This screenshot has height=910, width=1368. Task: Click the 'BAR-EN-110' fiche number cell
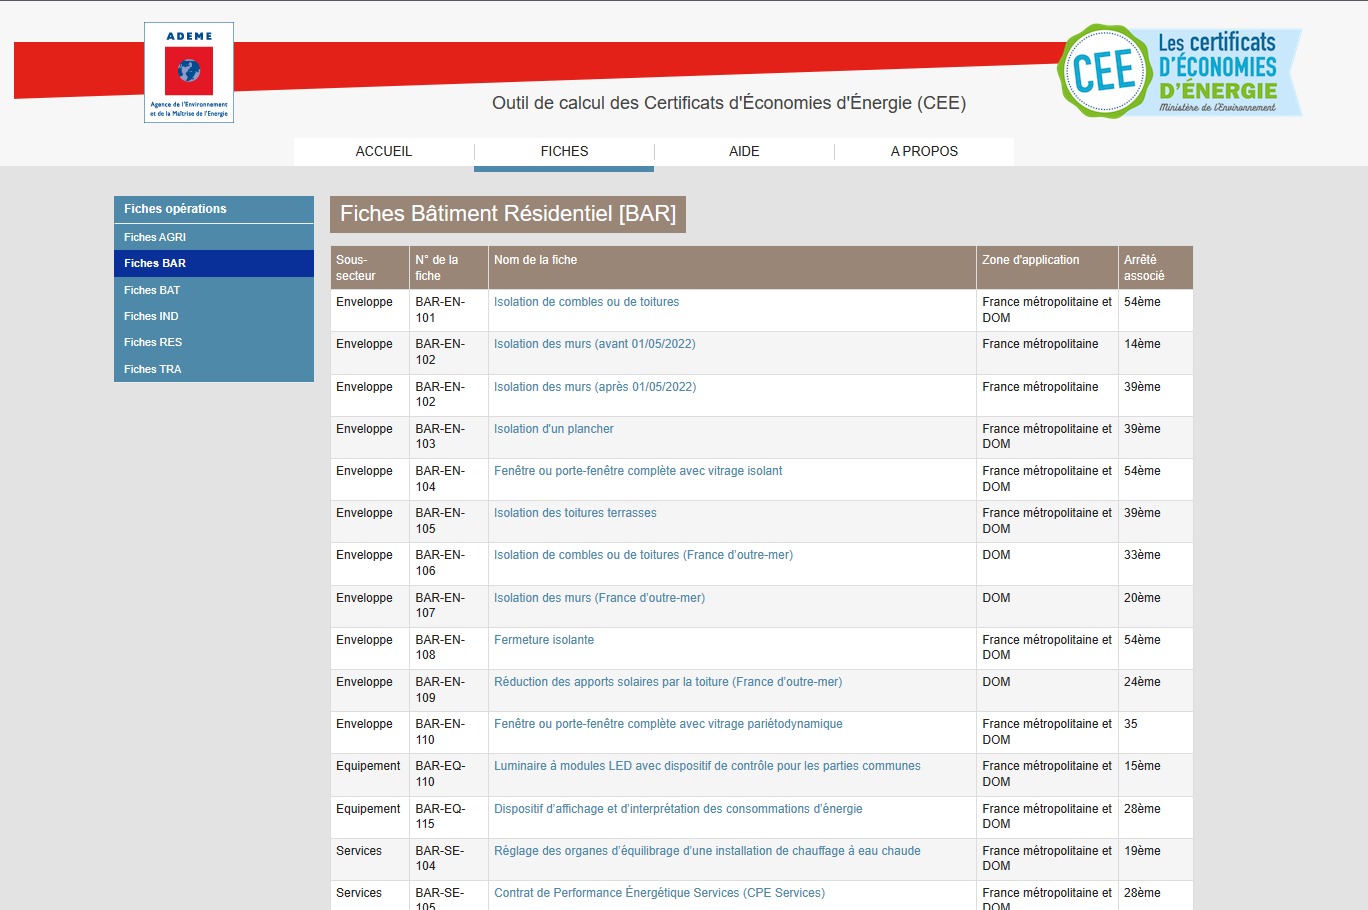click(x=449, y=732)
